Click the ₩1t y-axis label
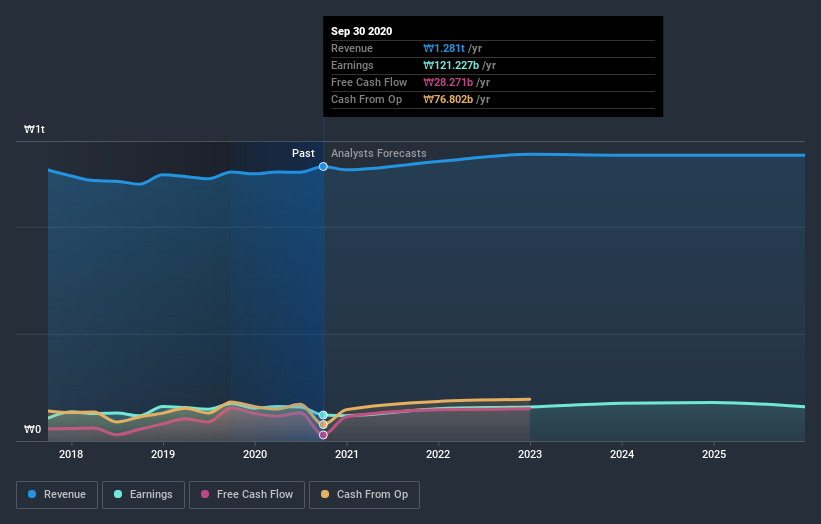The height and width of the screenshot is (524, 821). pyautogui.click(x=35, y=129)
